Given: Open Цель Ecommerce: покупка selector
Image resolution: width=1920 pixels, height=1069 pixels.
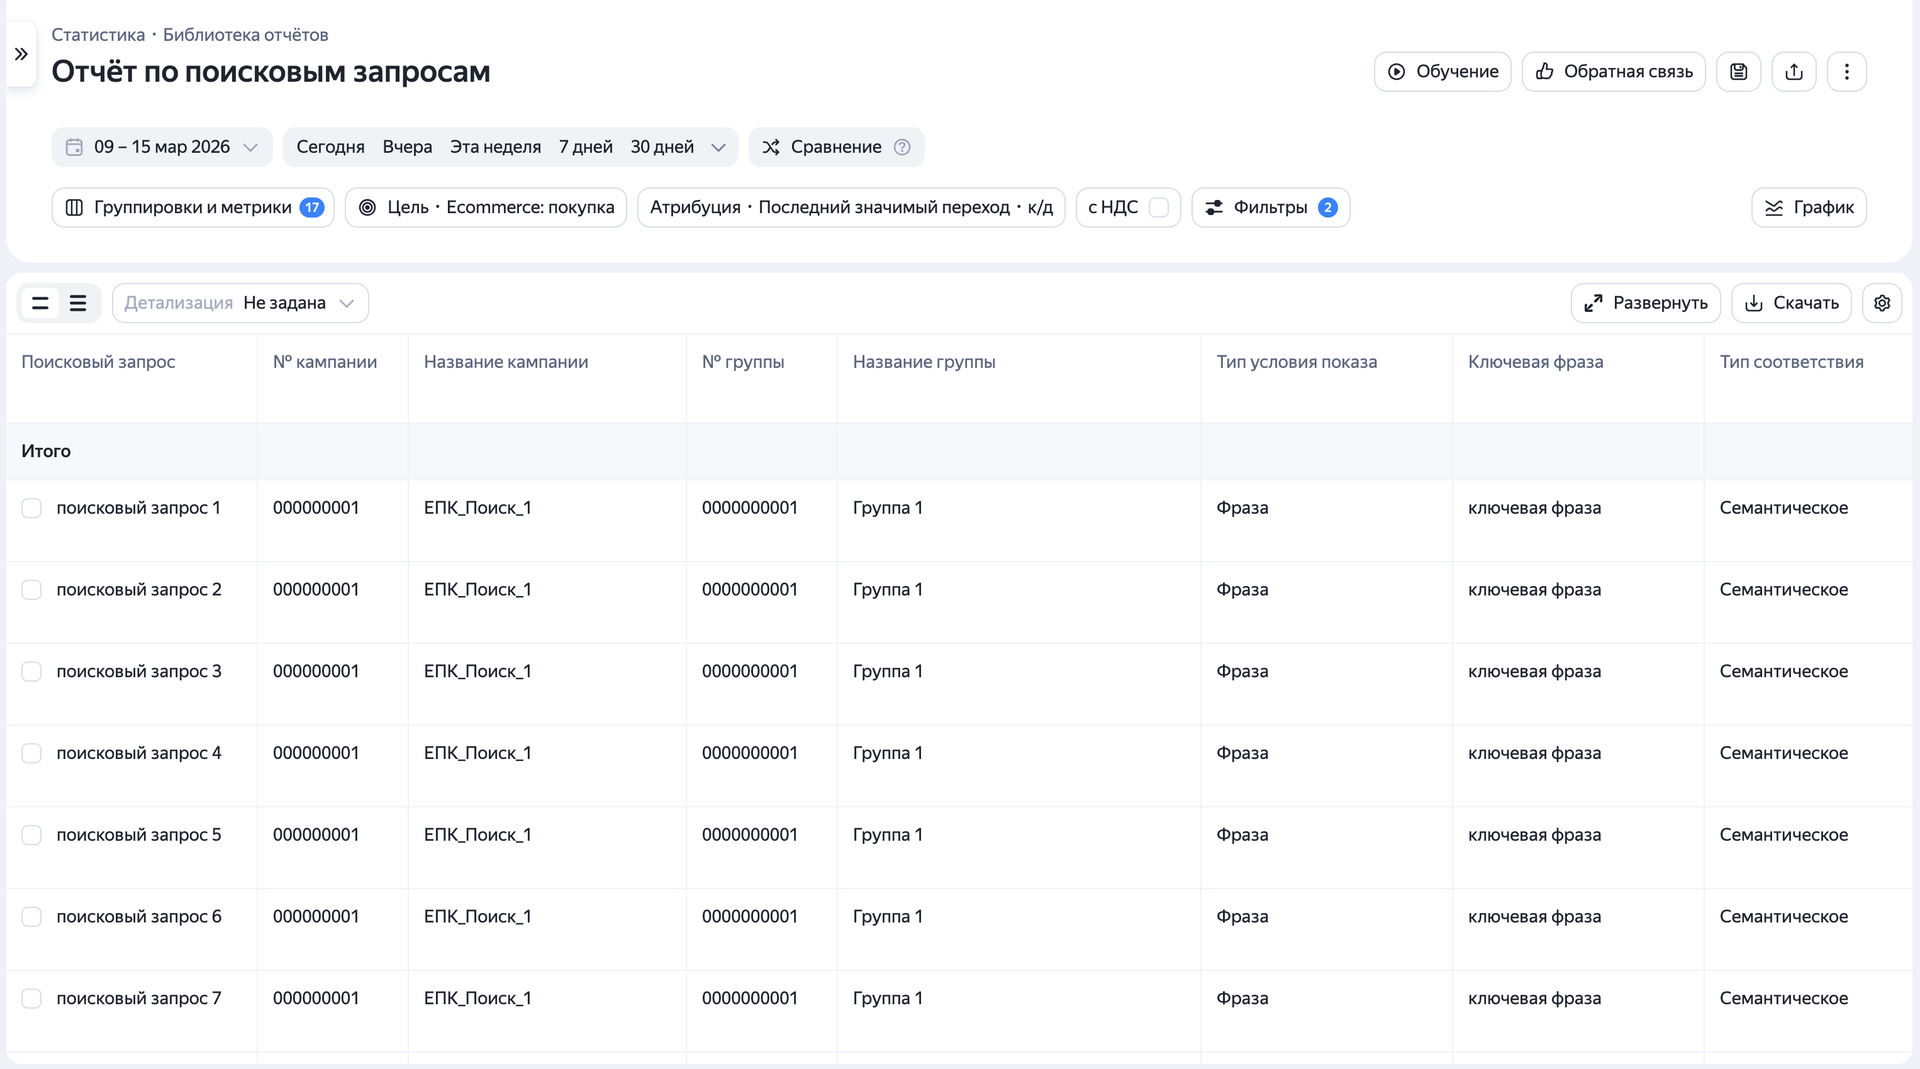Looking at the screenshot, I should tap(486, 207).
